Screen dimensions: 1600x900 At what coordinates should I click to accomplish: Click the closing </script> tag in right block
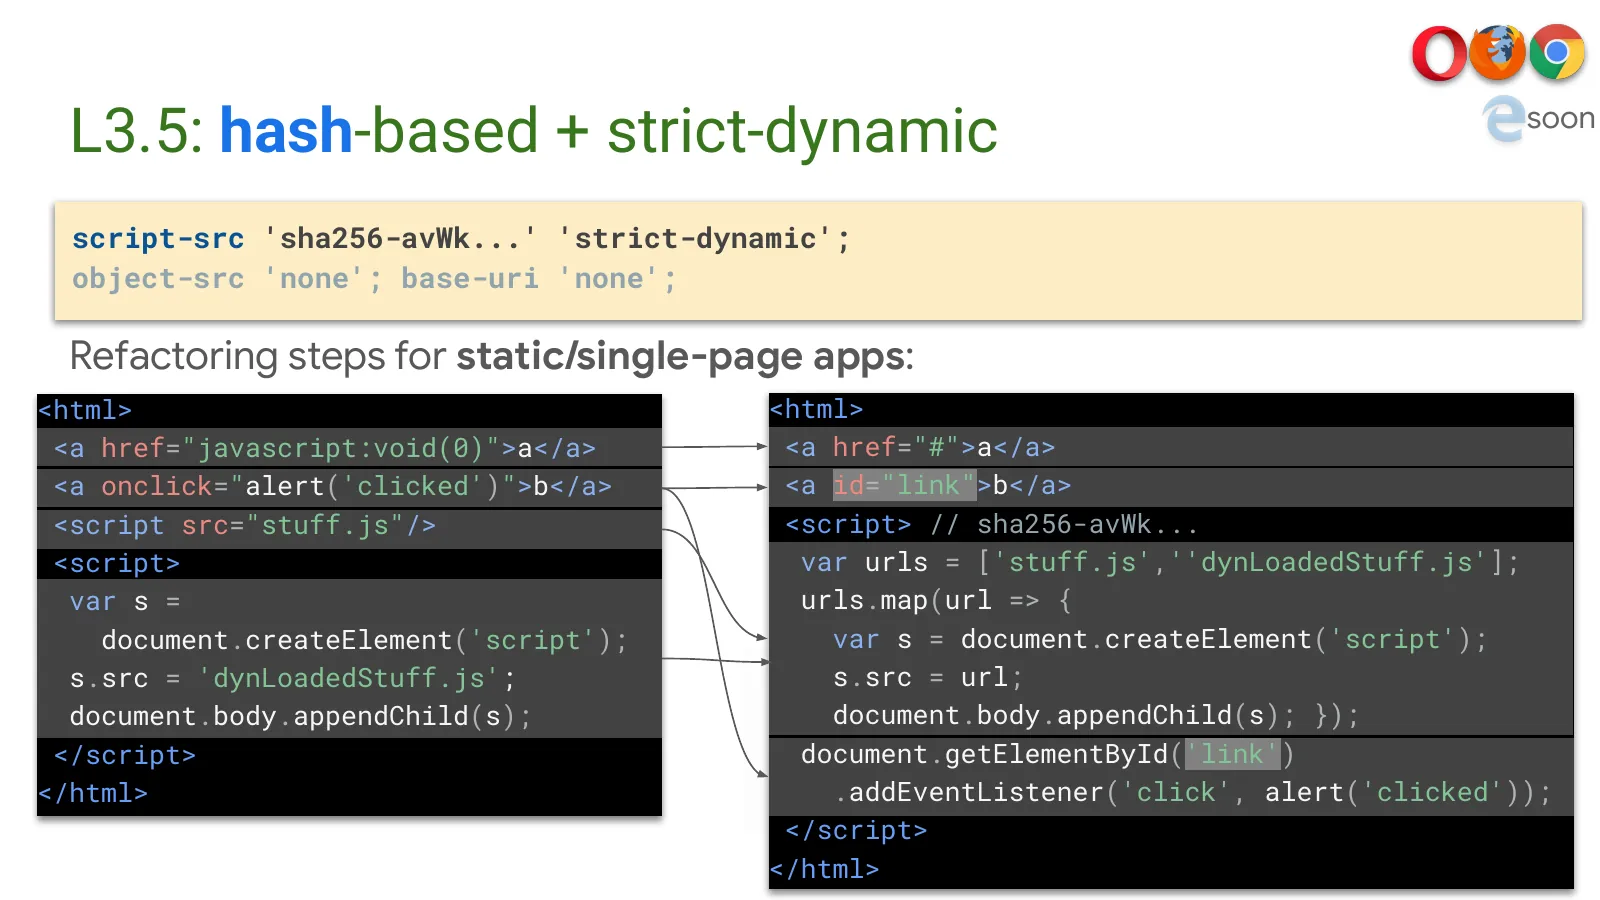[x=857, y=831]
